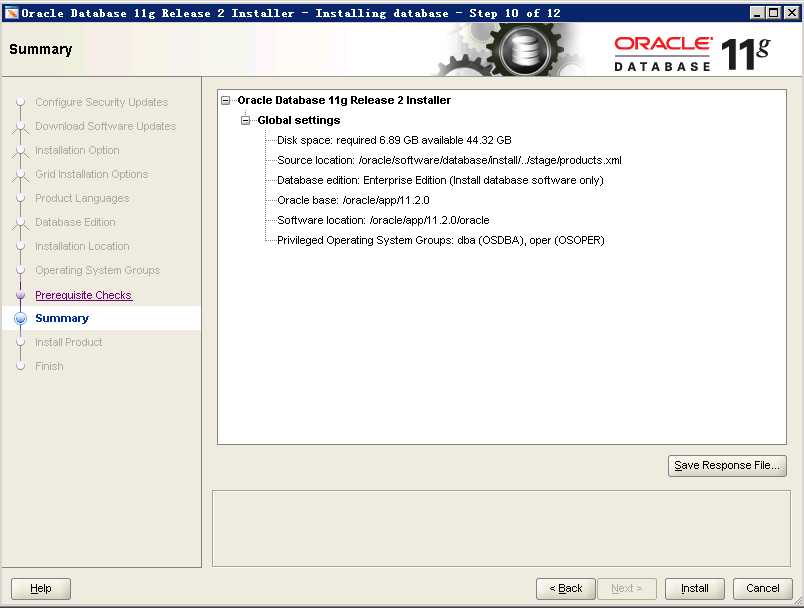Screen dimensions: 804x608
Task: Cancel the installation
Action: click(762, 589)
